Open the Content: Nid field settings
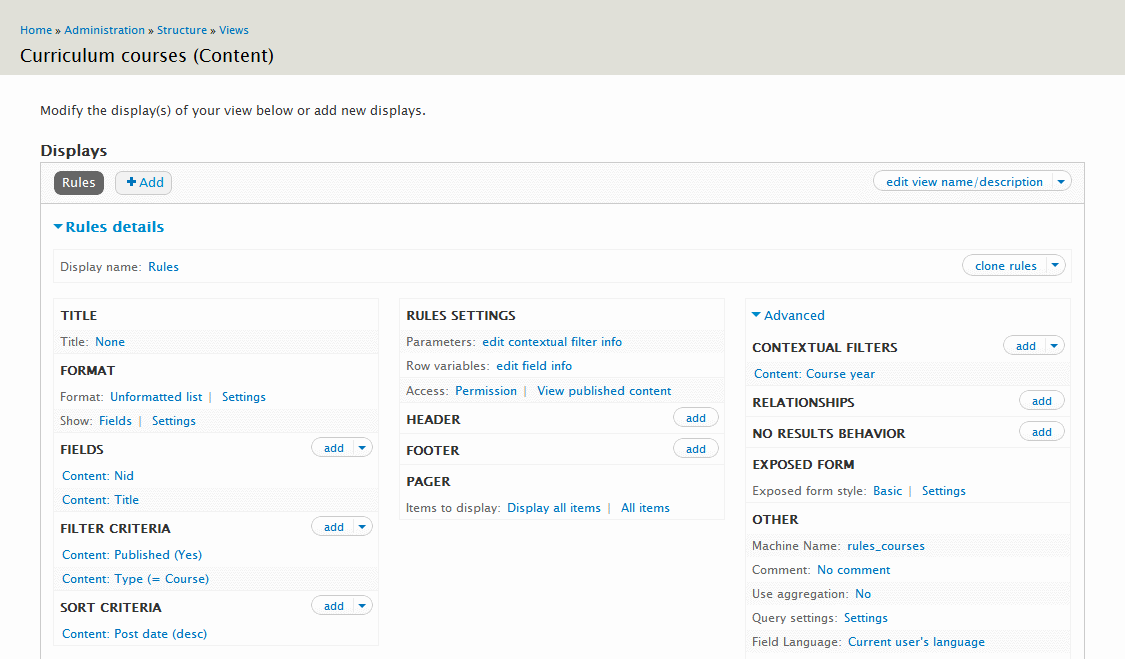 click(x=97, y=475)
